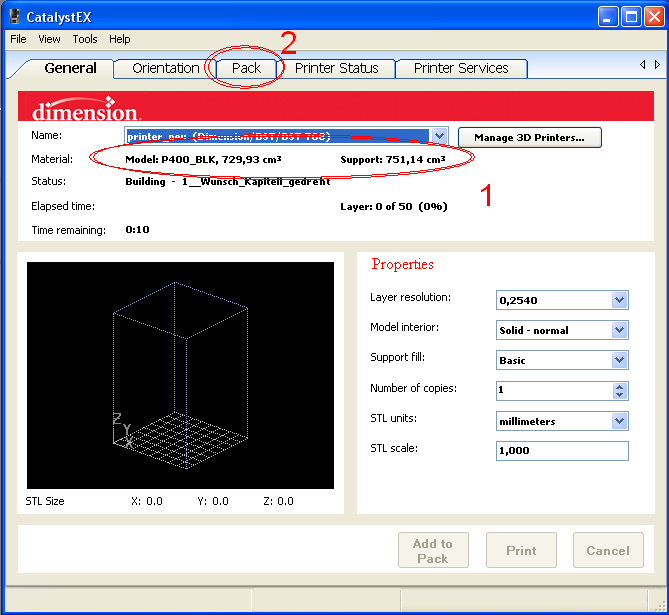Image resolution: width=669 pixels, height=615 pixels.
Task: Expand the STL units dropdown
Action: (619, 421)
